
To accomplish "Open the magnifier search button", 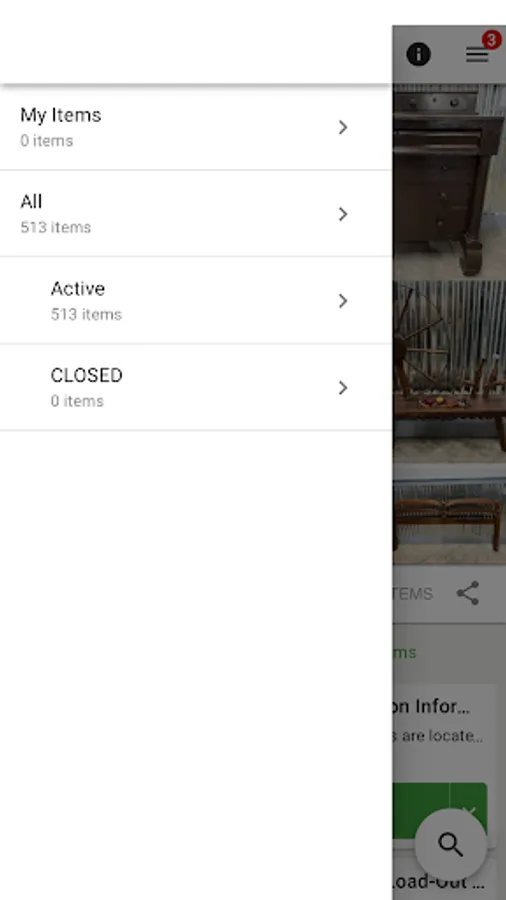I will click(450, 844).
